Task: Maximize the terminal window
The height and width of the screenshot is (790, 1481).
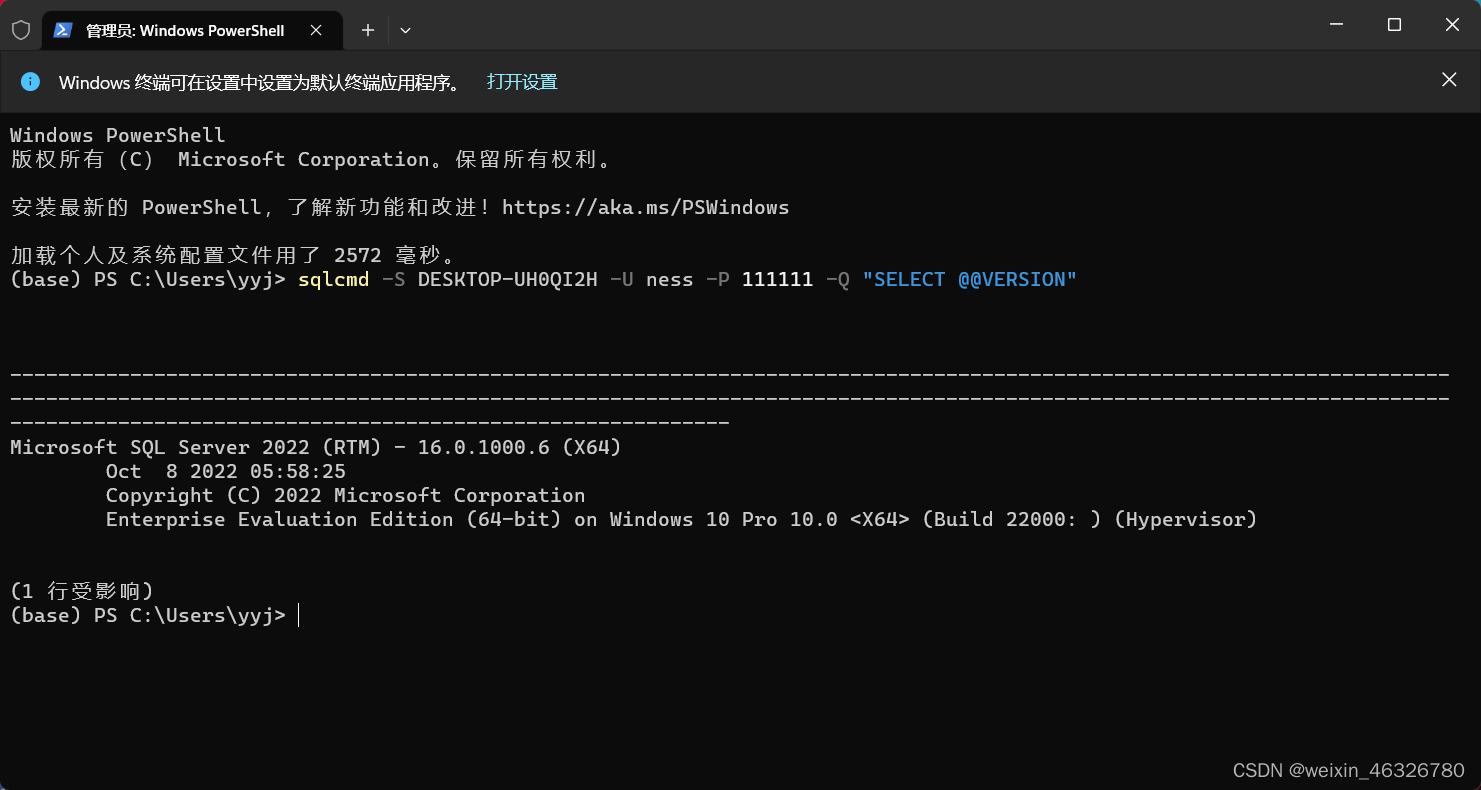Action: 1394,25
